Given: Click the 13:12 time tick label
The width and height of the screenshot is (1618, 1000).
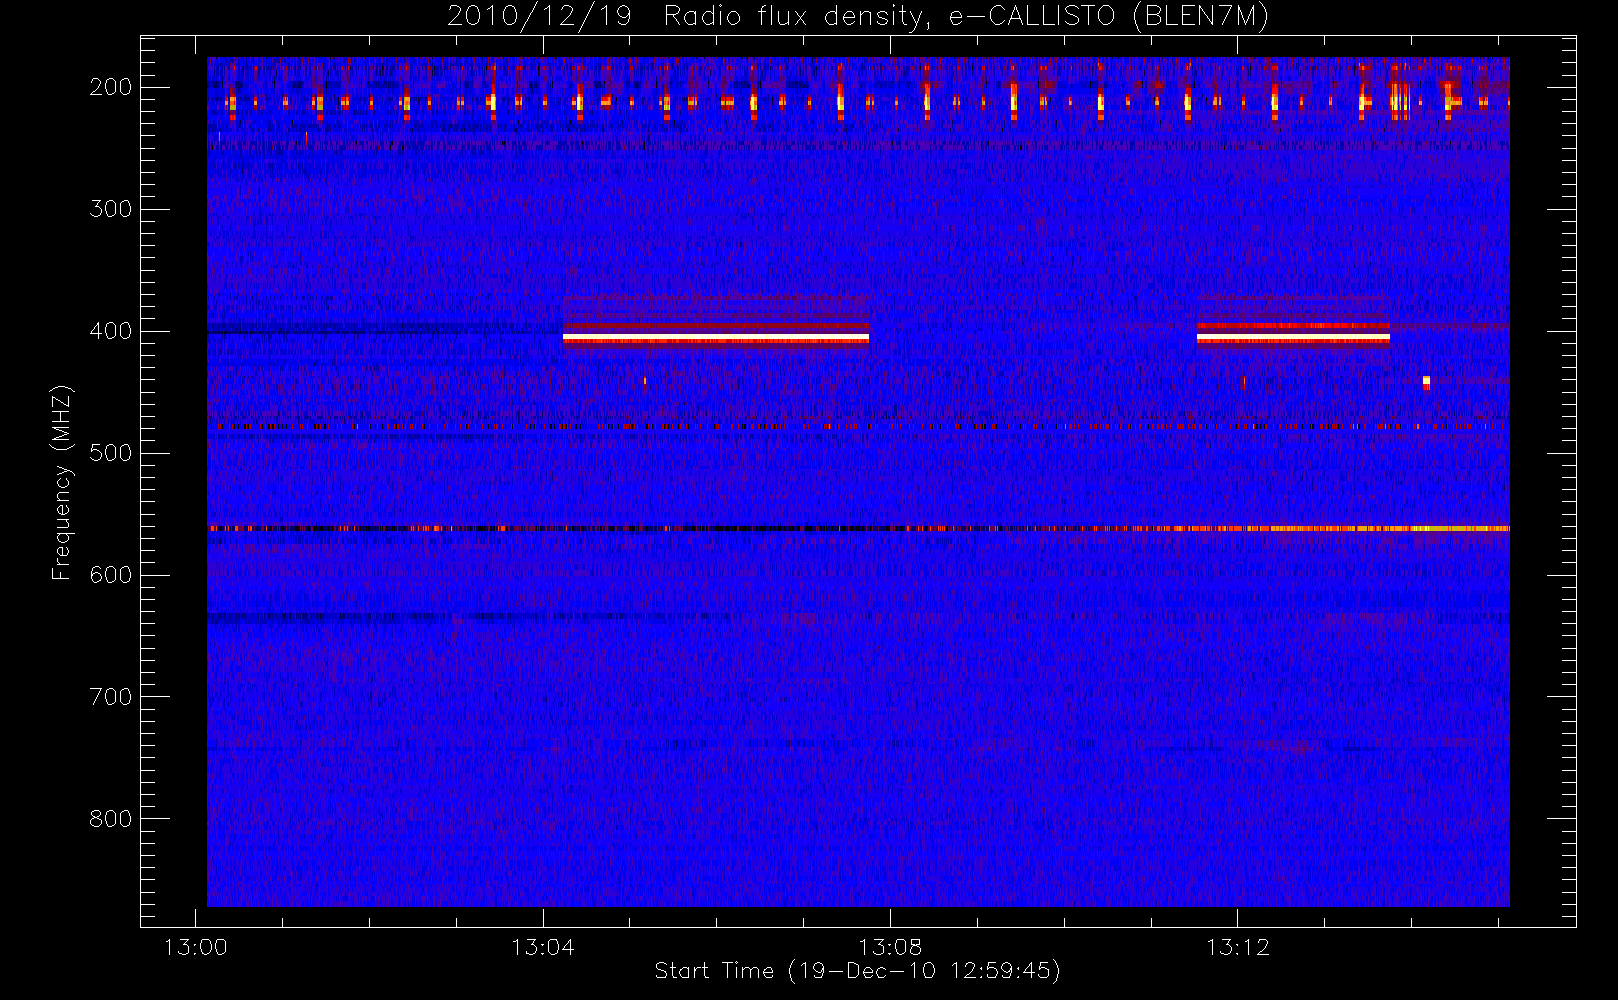Looking at the screenshot, I should coord(1237,947).
